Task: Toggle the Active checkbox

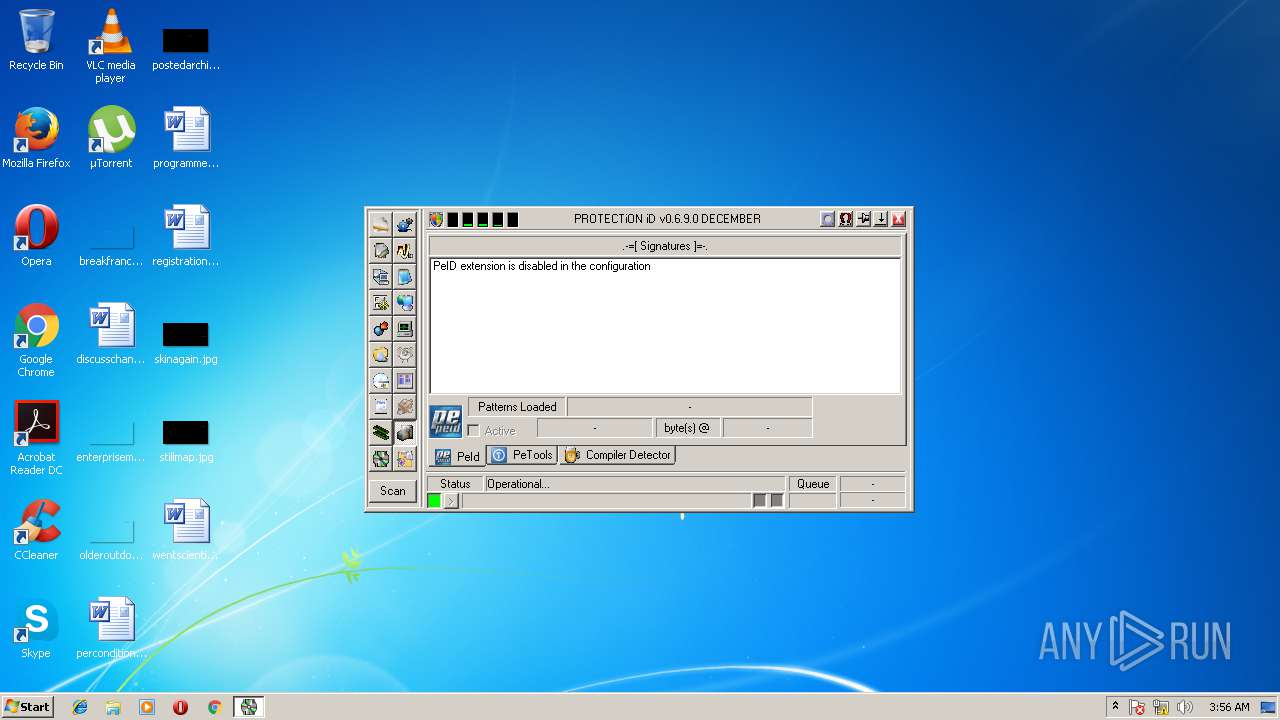Action: (474, 430)
